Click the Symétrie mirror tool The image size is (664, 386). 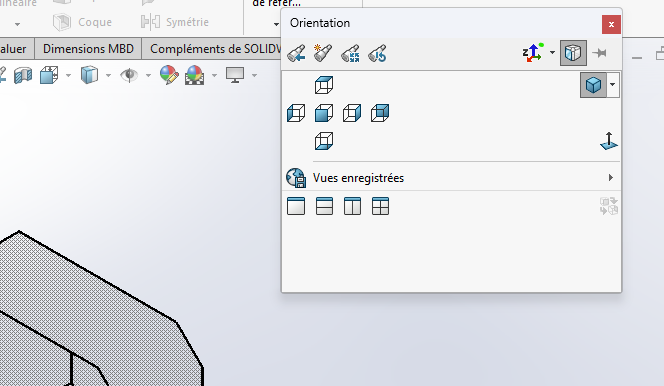coord(174,22)
